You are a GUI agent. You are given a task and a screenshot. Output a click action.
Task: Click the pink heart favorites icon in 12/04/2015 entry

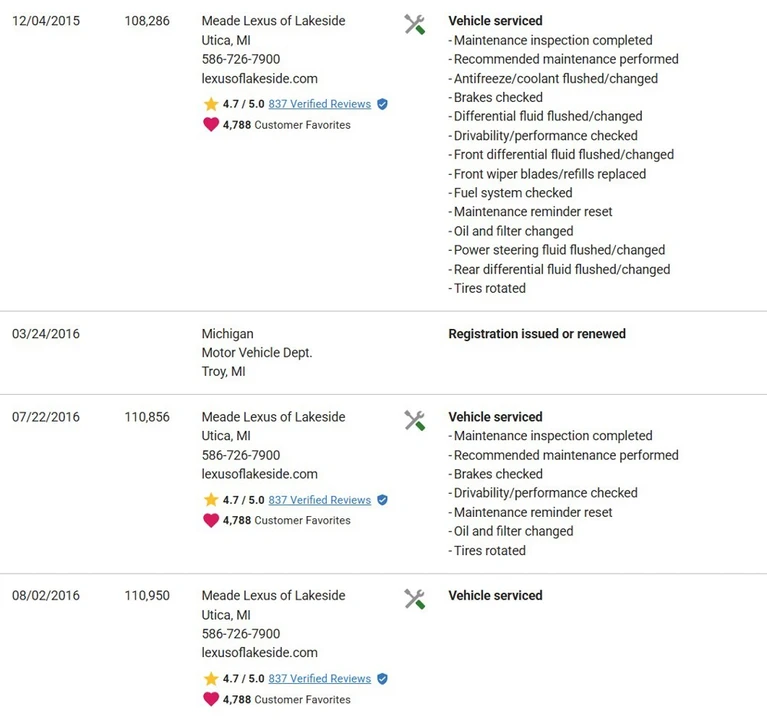[x=211, y=125]
